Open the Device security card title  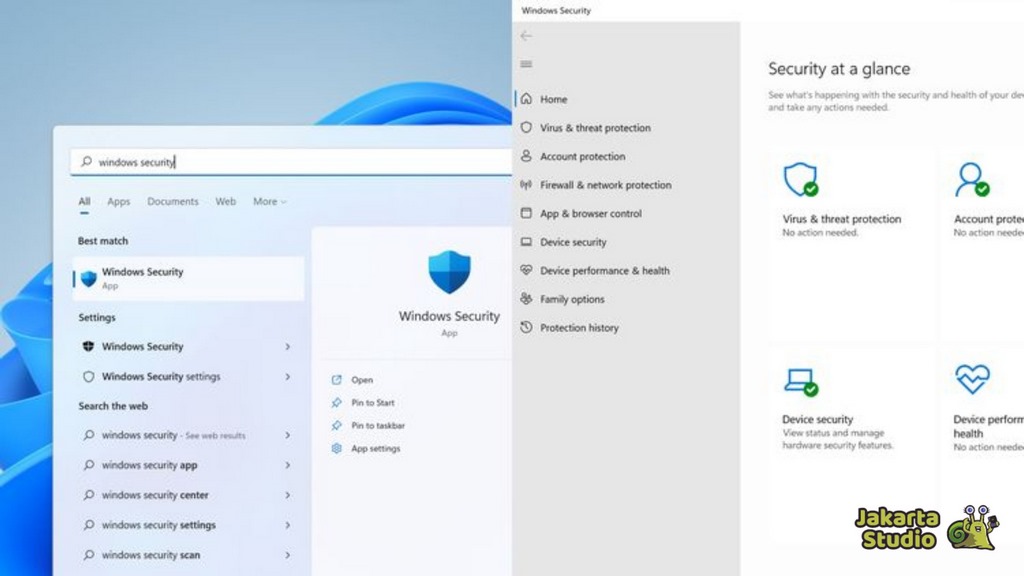click(x=818, y=419)
